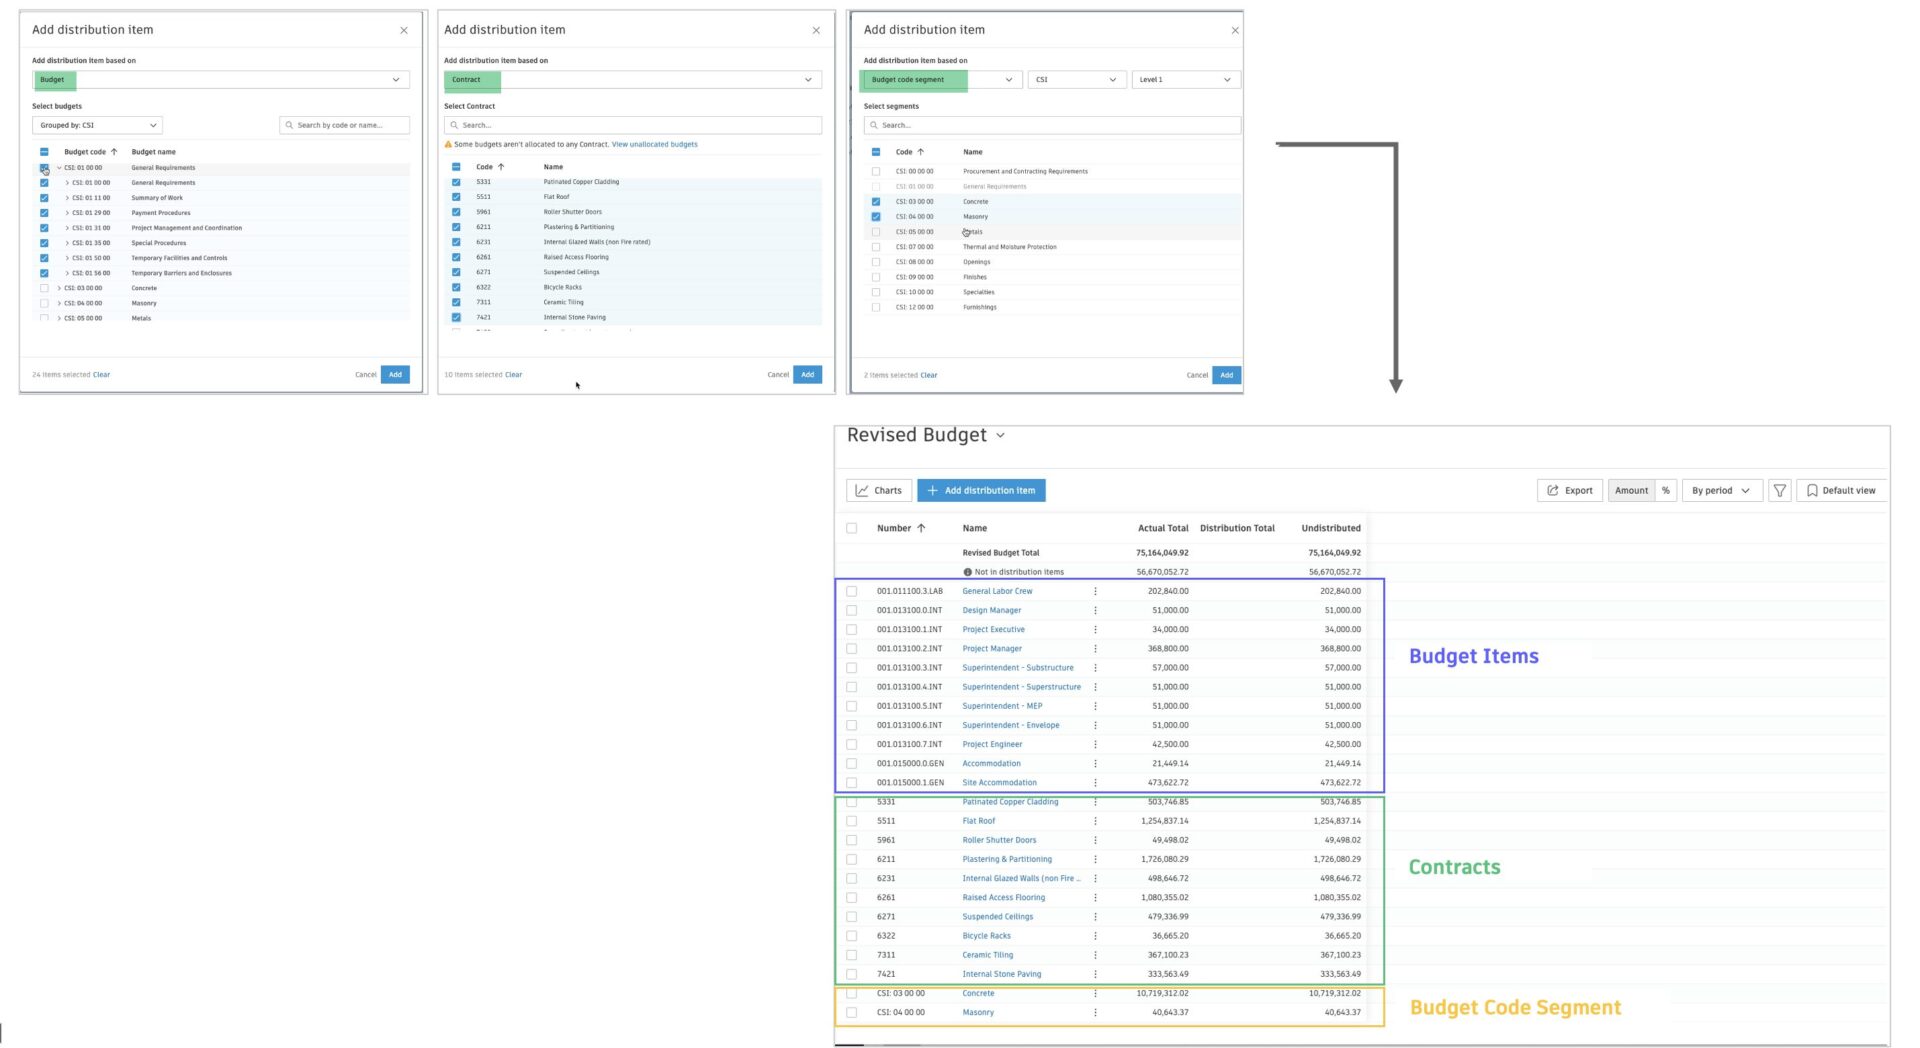This screenshot has width=1920, height=1048.
Task: Clear selection in contract dialog
Action: [513, 375]
